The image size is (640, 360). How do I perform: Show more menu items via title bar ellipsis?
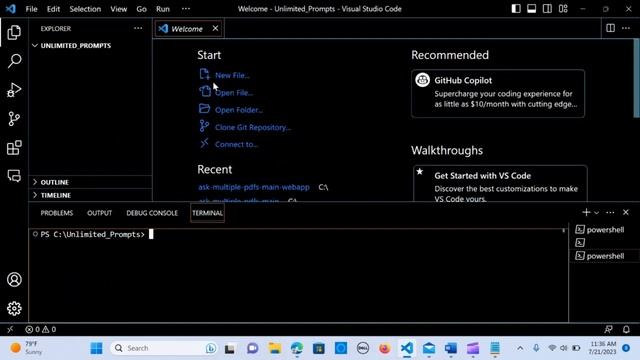[x=186, y=9]
